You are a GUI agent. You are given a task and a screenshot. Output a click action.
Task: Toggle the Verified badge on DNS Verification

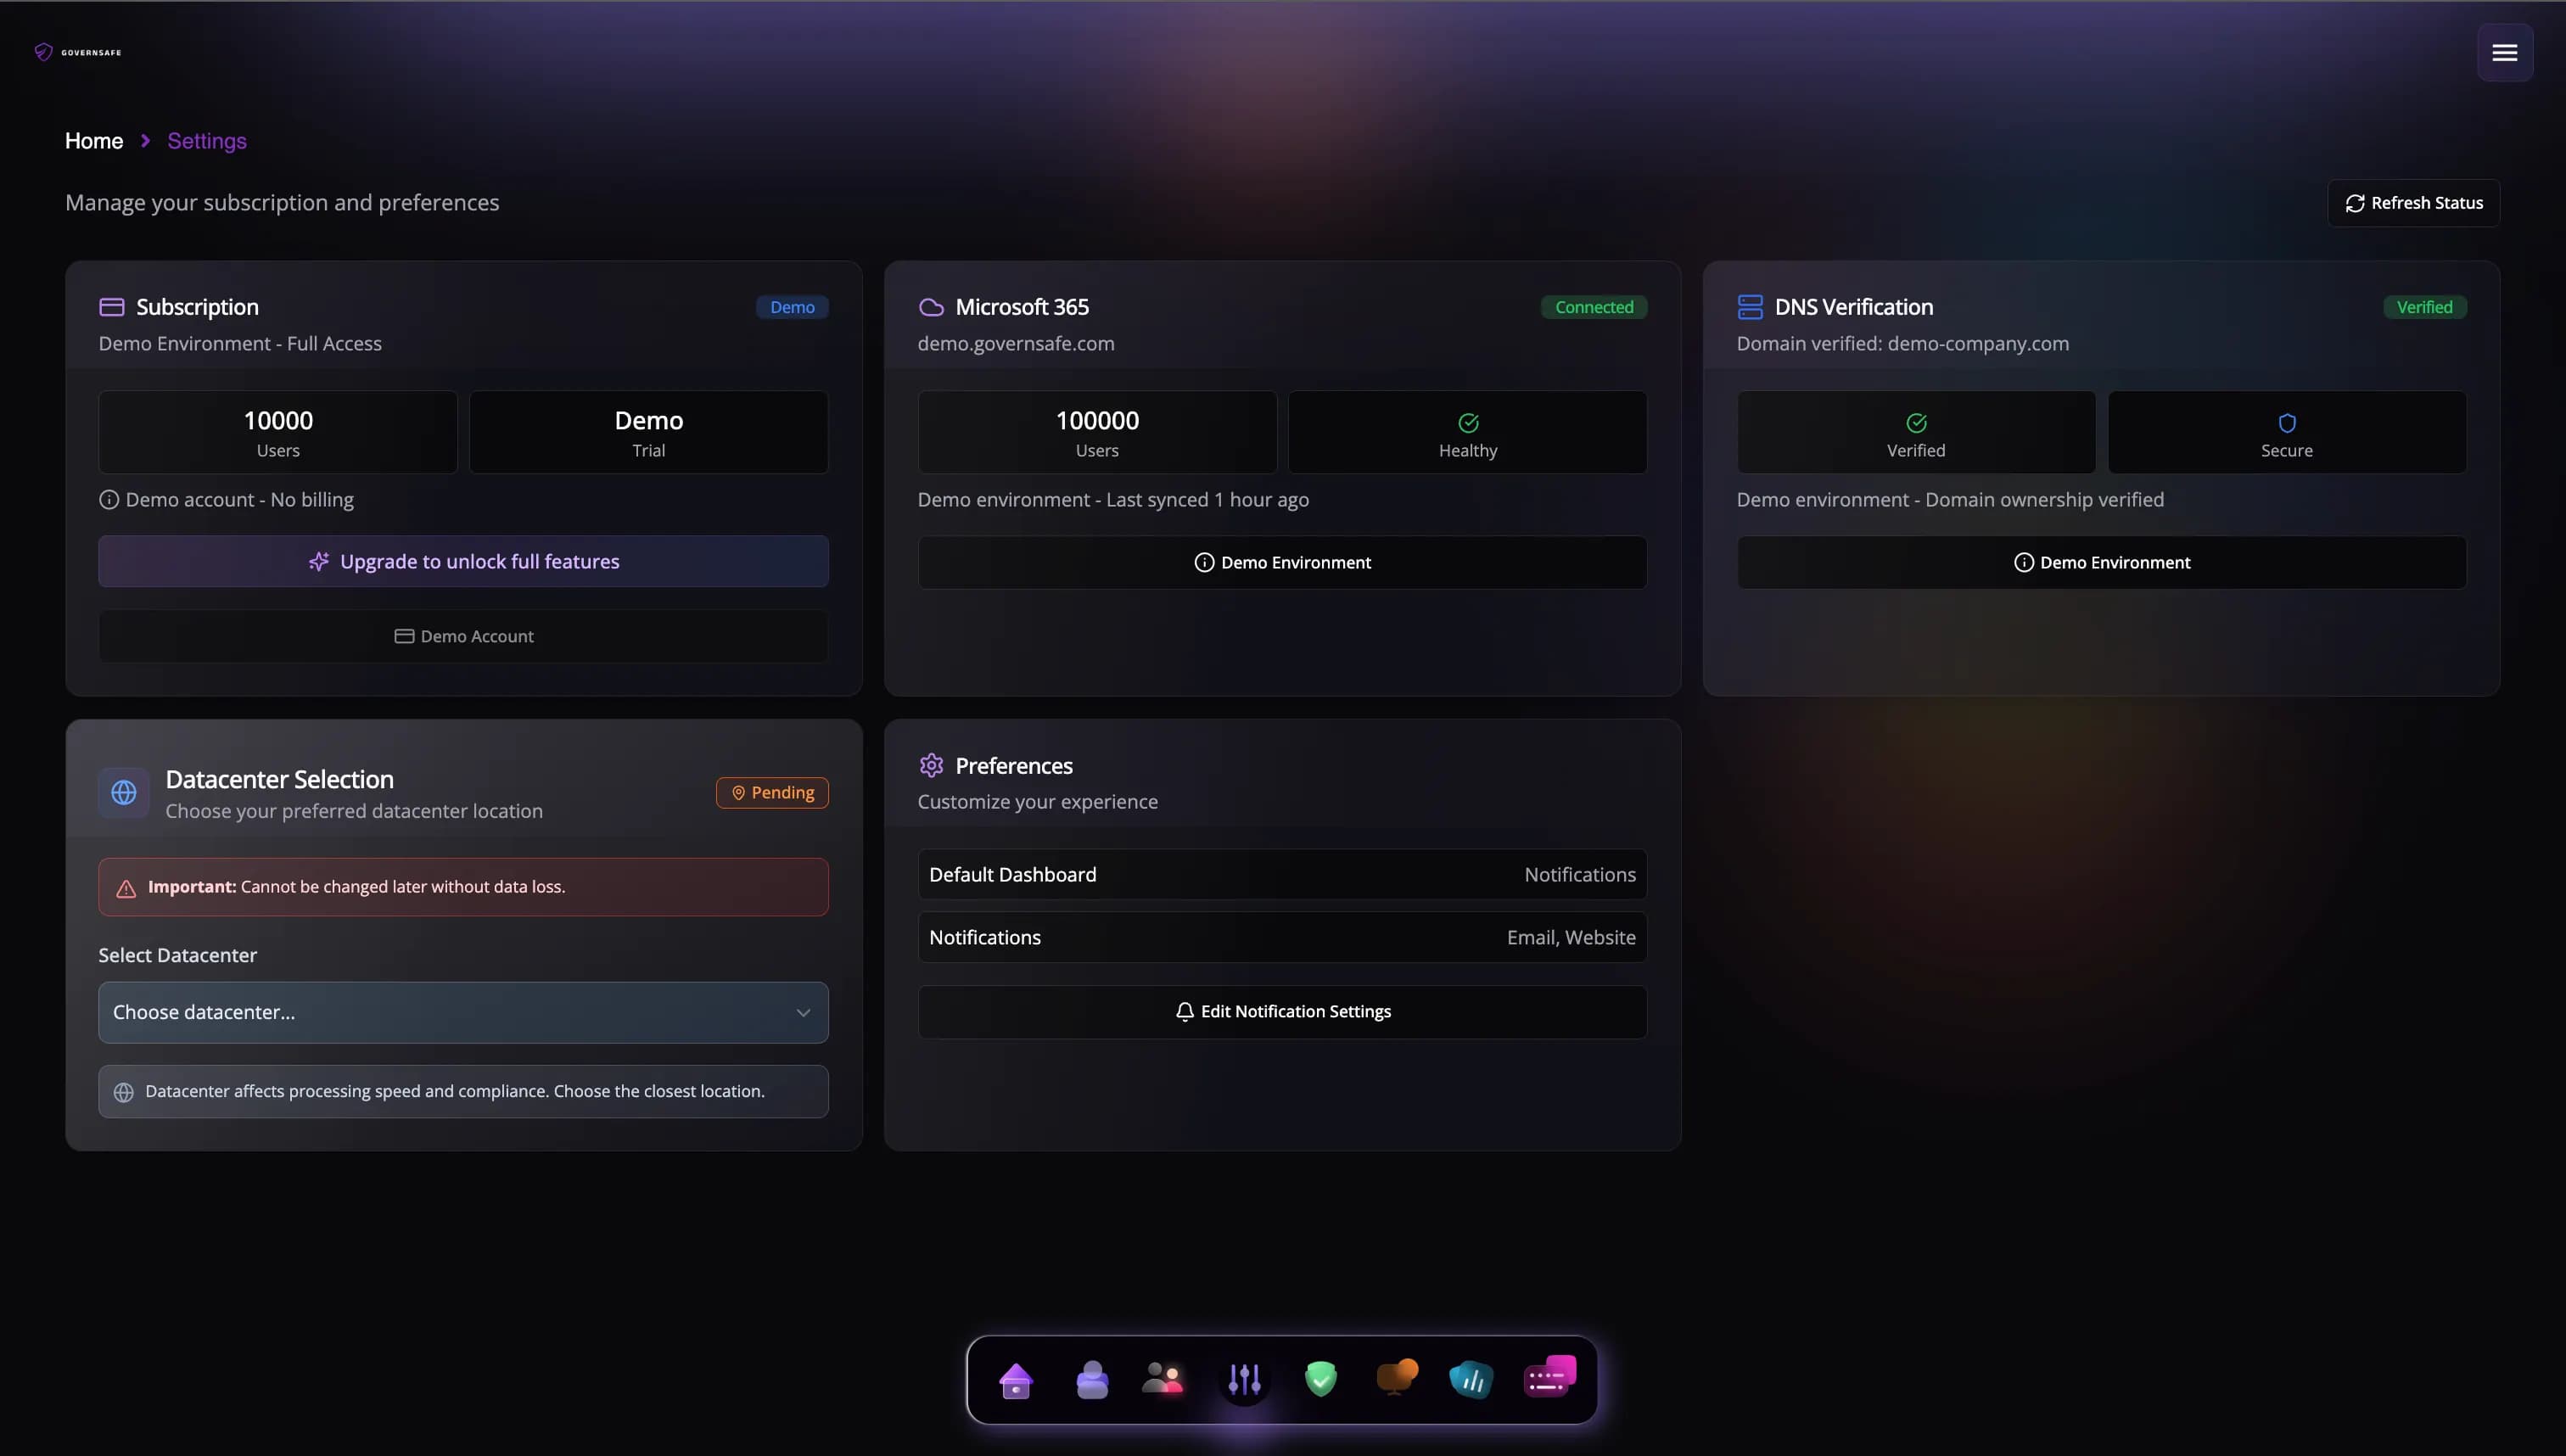(x=2426, y=307)
